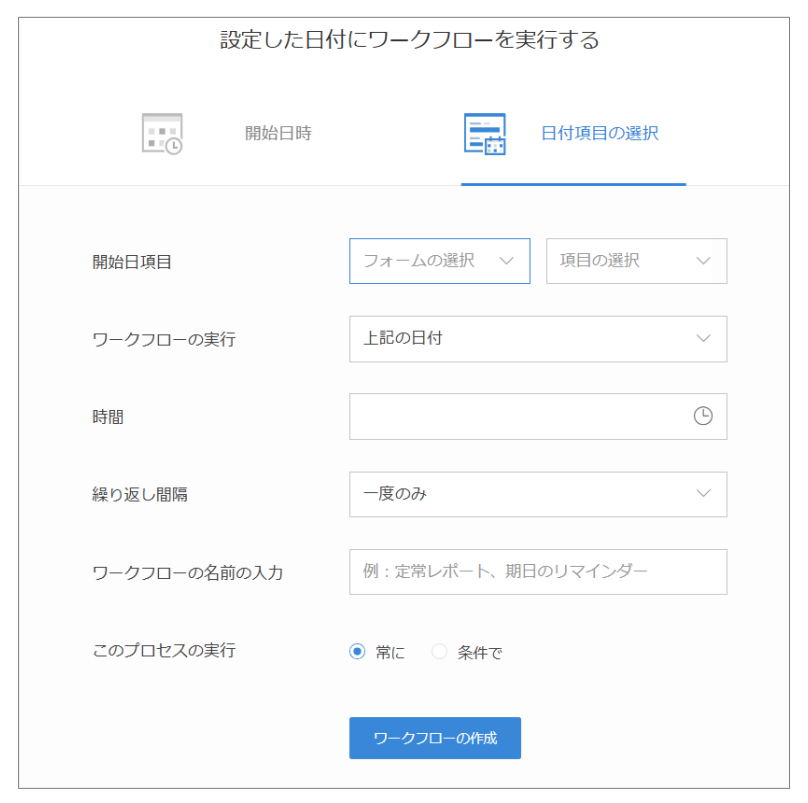
Task: Switch to the 開始日時 tab
Action: click(x=278, y=133)
